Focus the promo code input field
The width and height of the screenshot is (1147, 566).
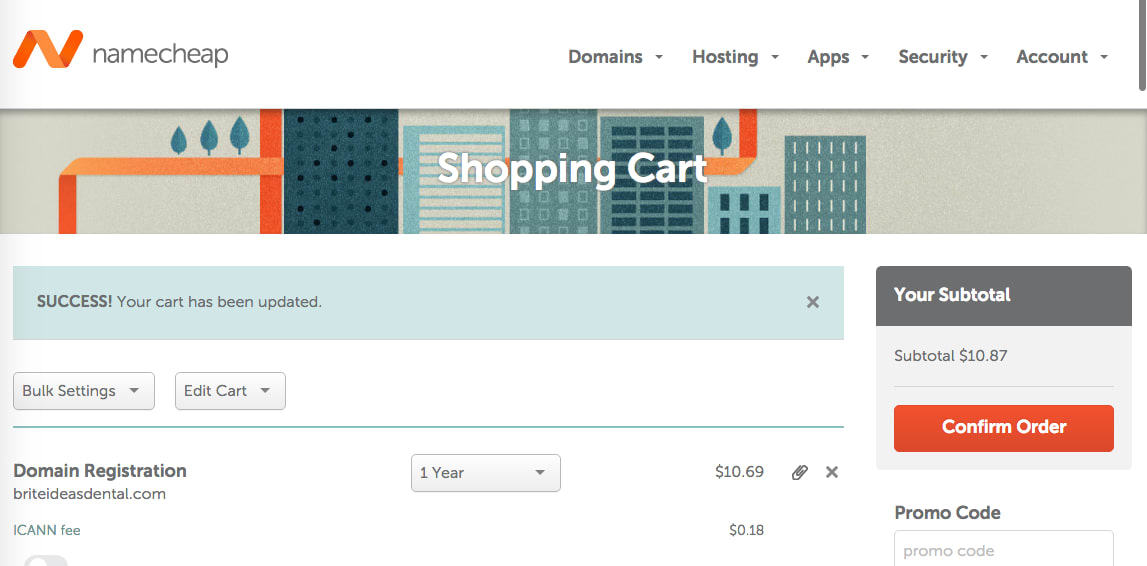click(1004, 548)
